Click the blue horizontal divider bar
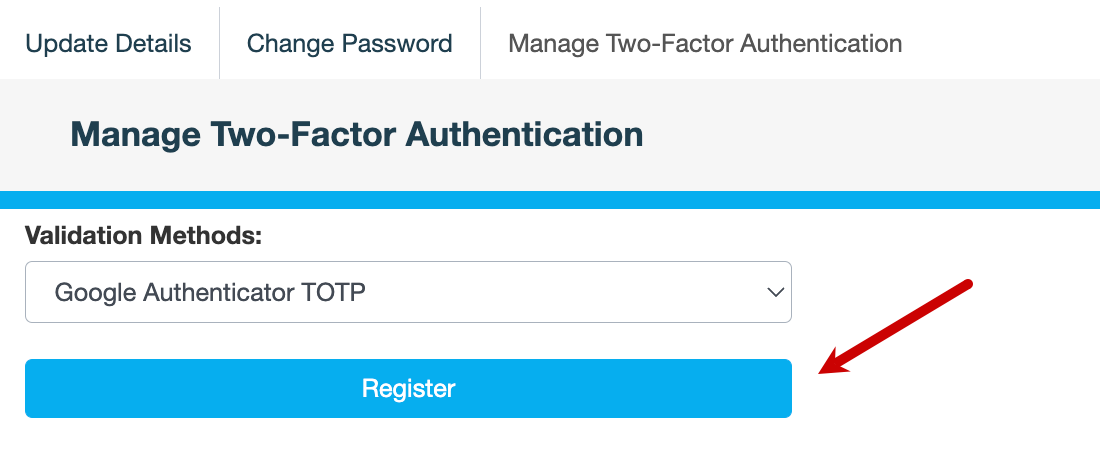The width and height of the screenshot is (1100, 460). [550, 200]
